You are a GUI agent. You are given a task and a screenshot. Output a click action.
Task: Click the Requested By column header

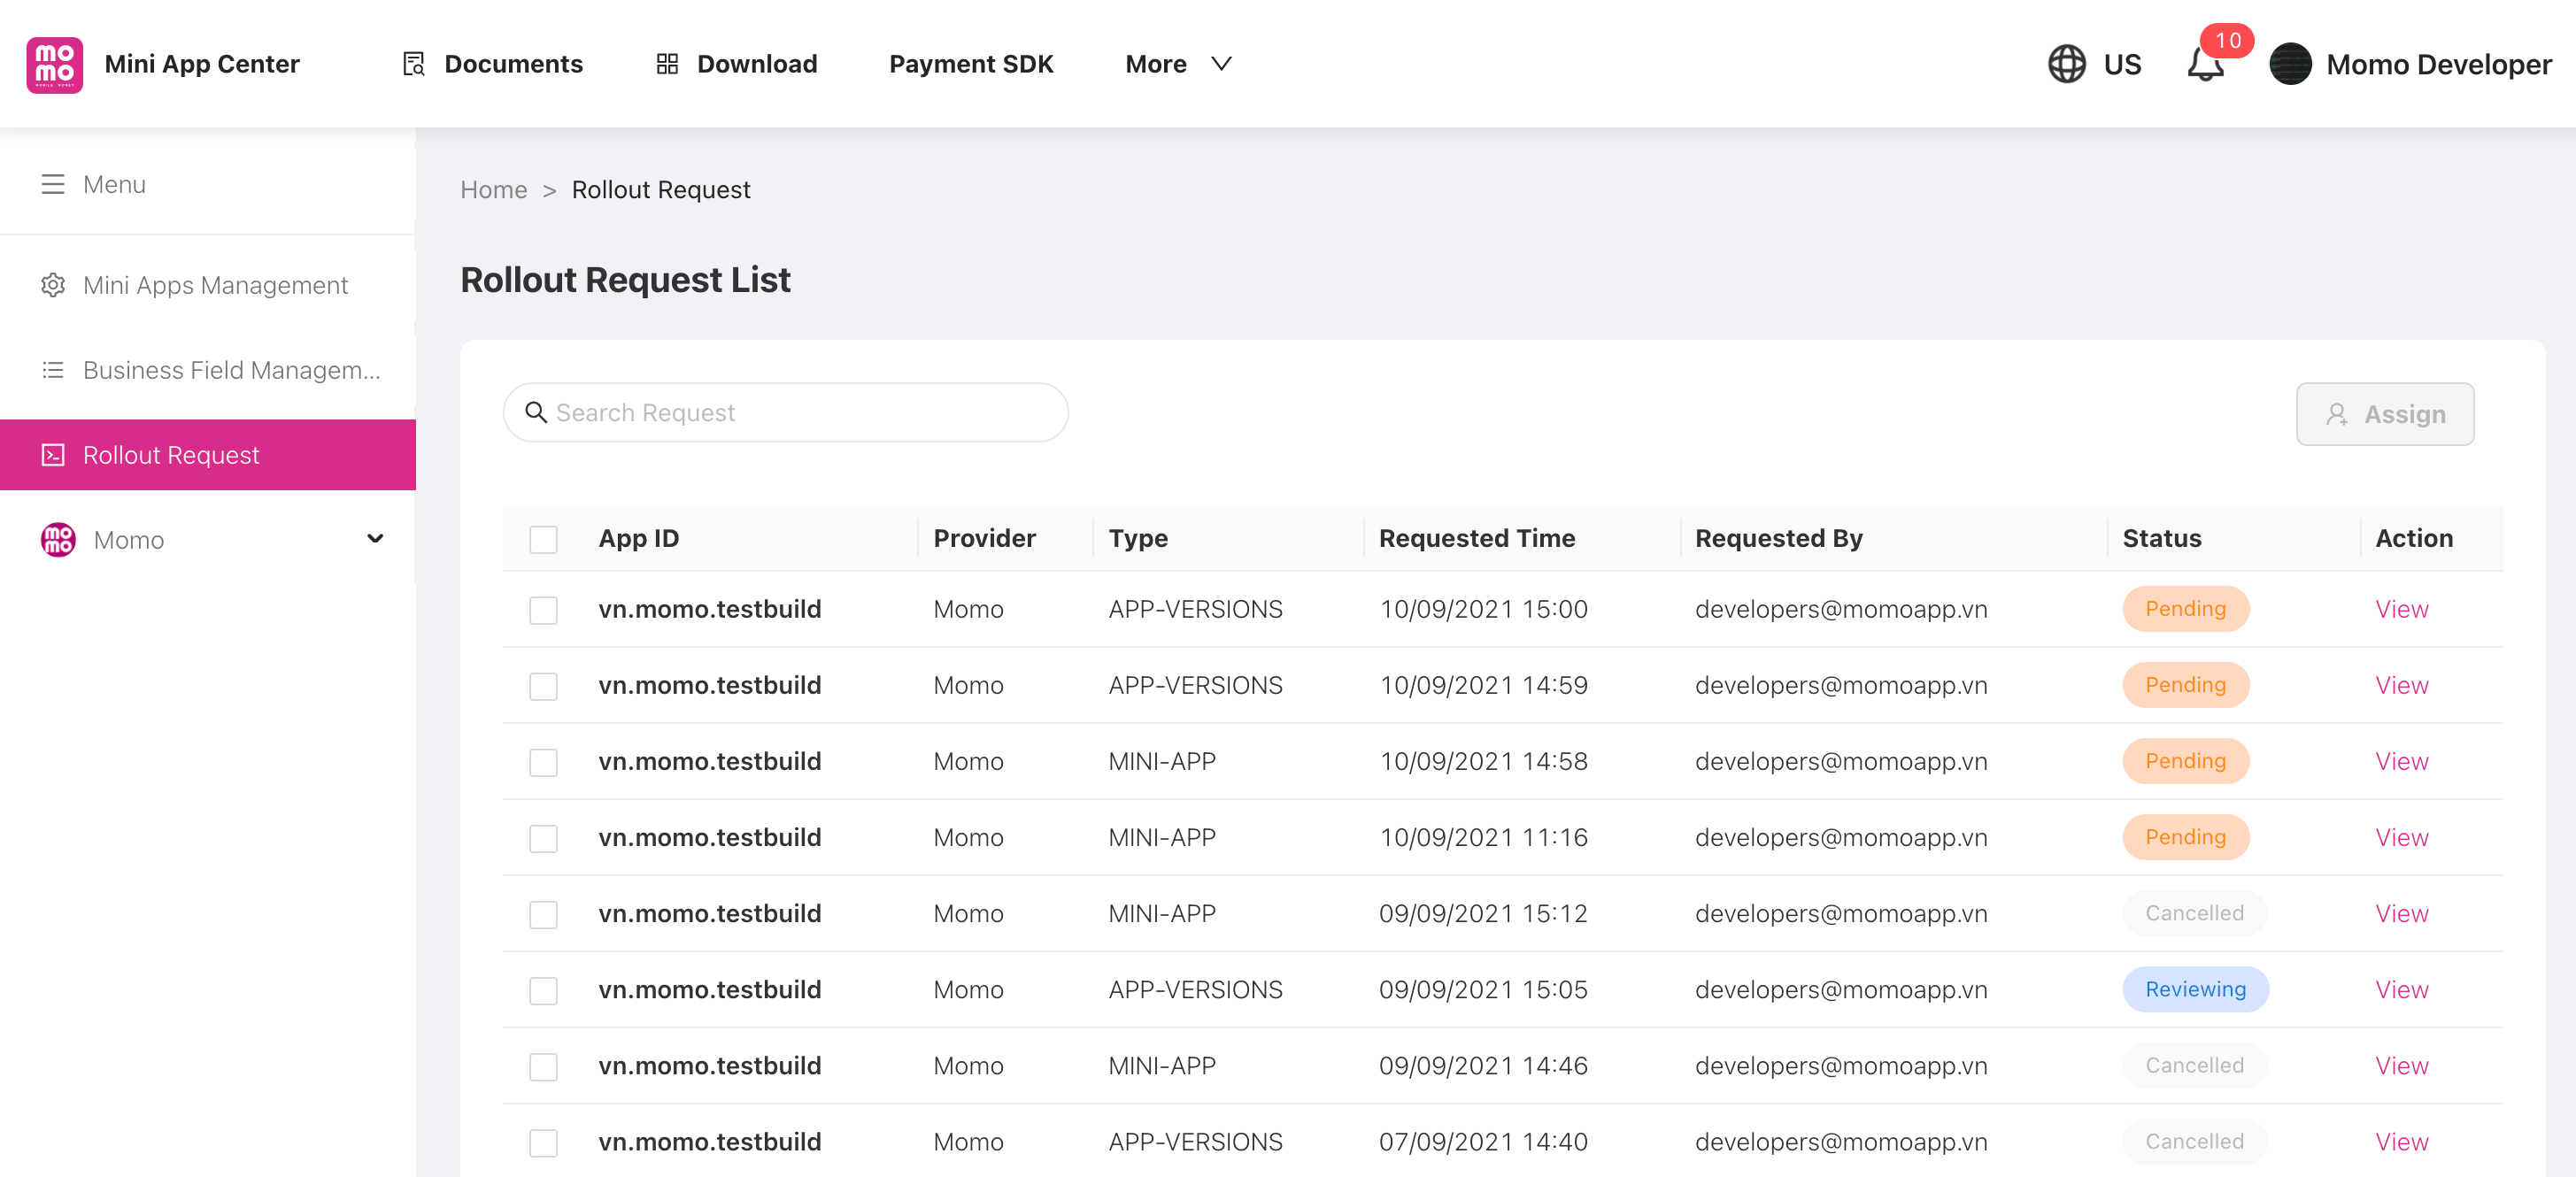click(x=1778, y=538)
